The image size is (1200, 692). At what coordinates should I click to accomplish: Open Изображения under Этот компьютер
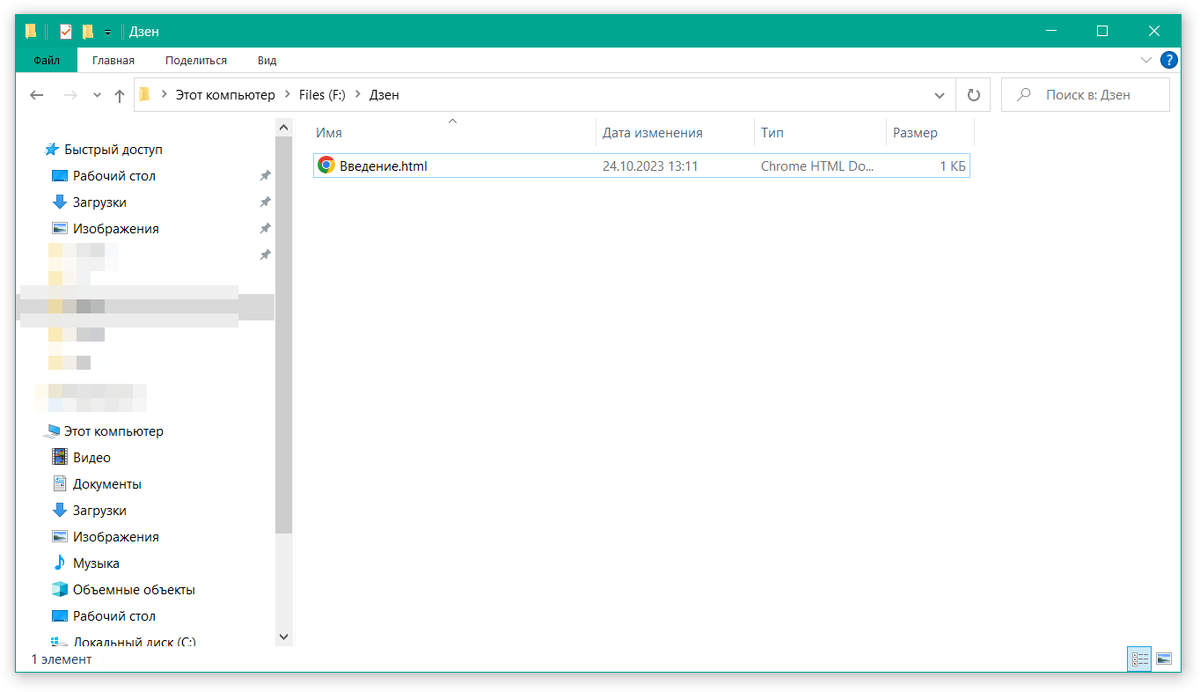click(x=116, y=536)
